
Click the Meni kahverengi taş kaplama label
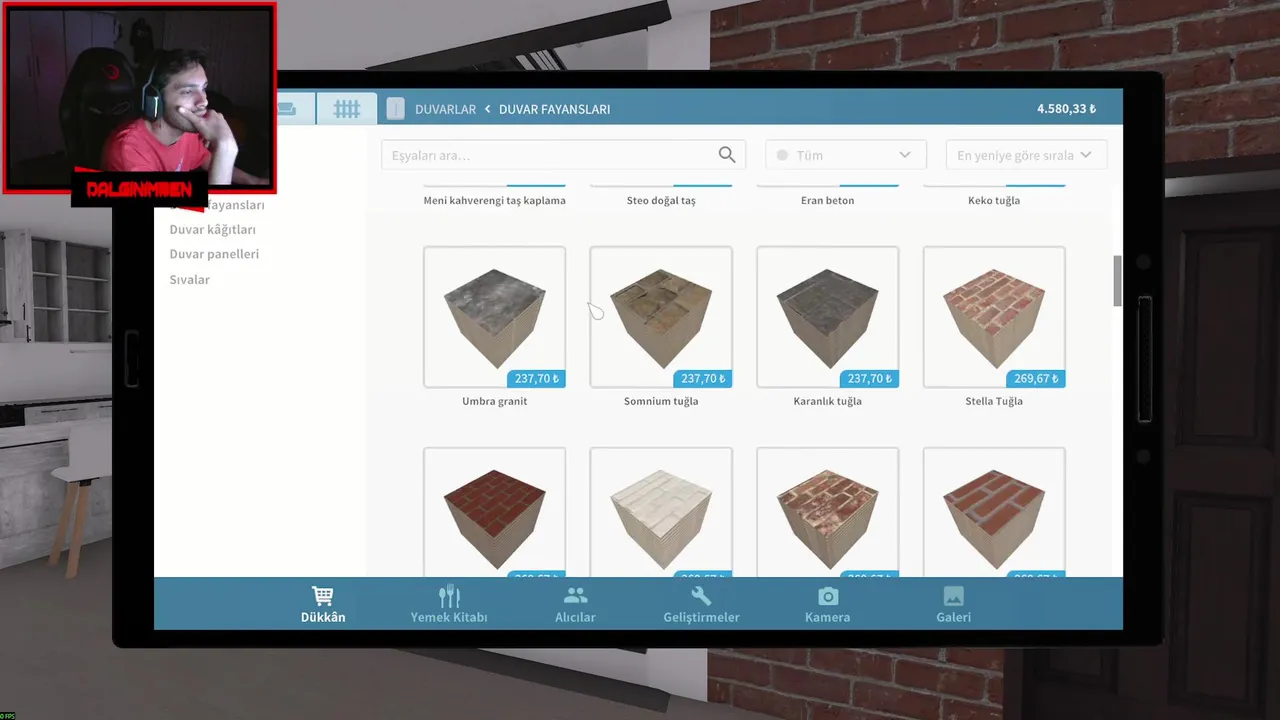pos(494,200)
